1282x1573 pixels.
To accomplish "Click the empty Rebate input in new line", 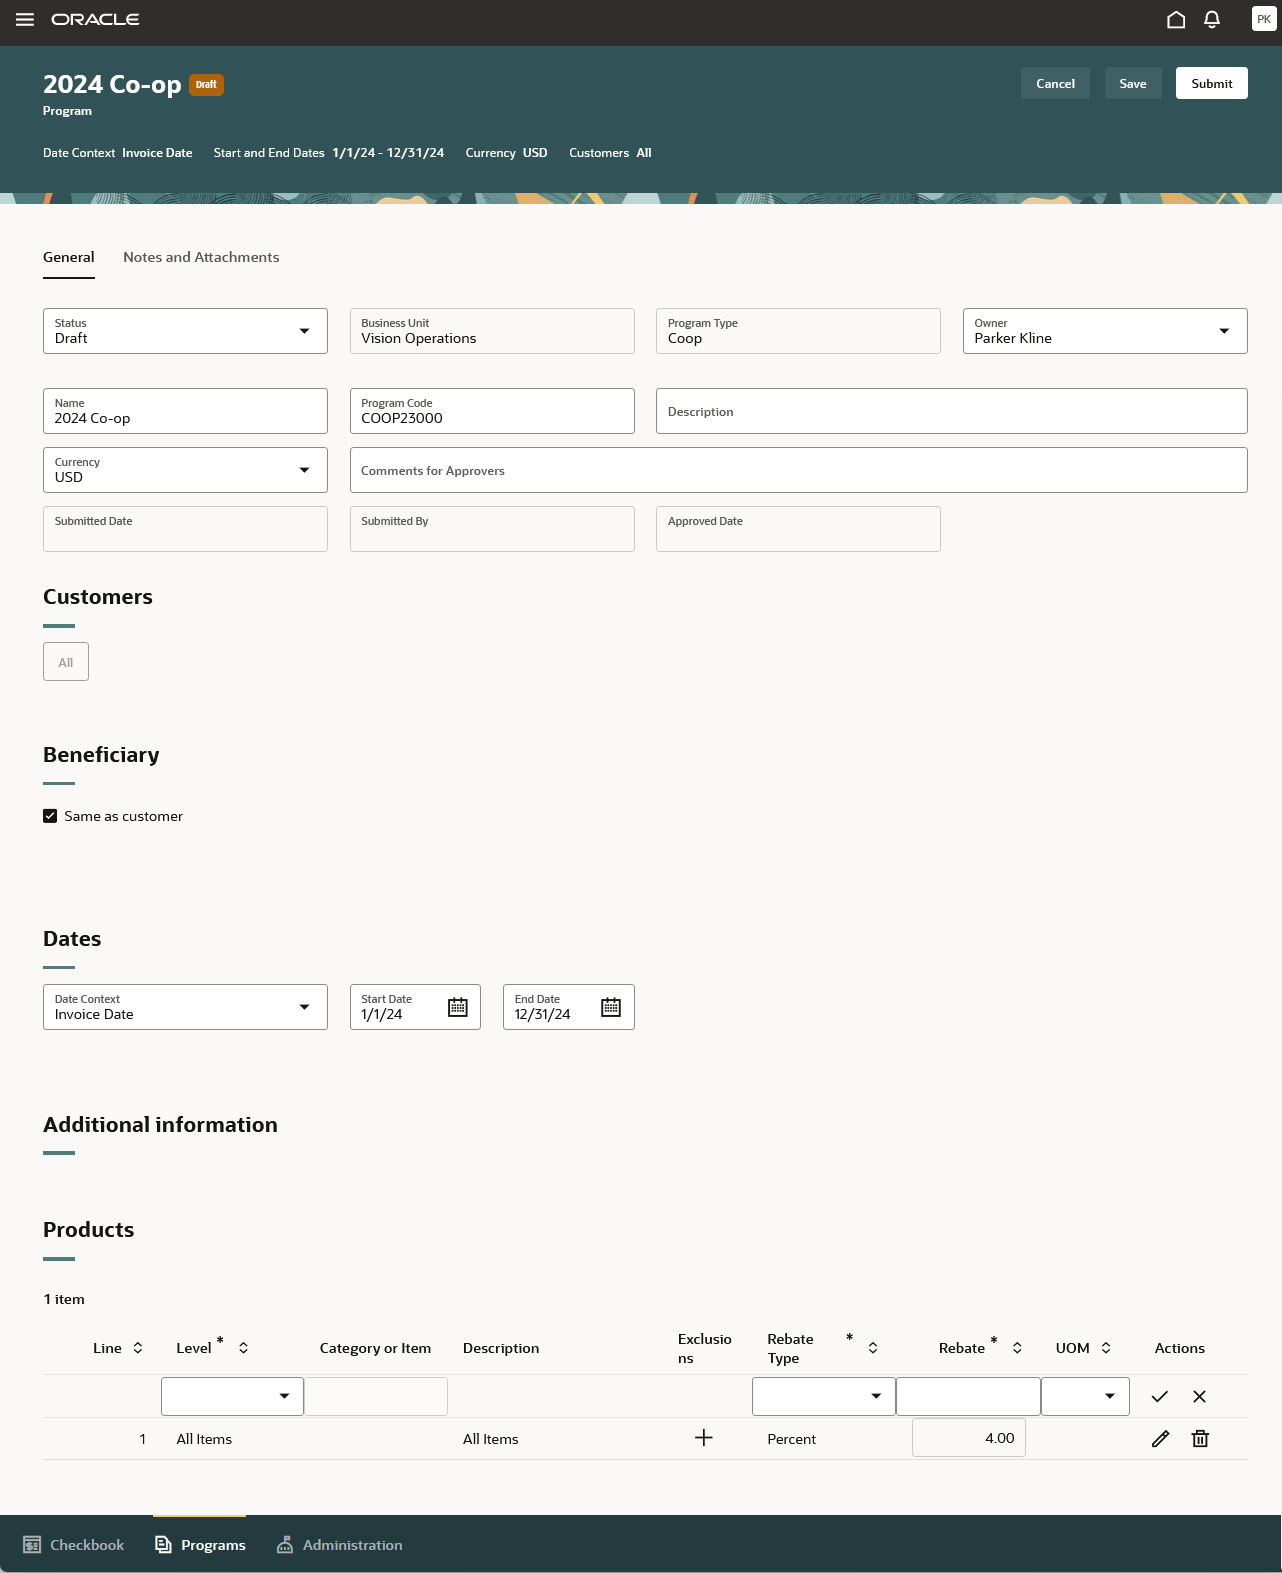I will [968, 1396].
